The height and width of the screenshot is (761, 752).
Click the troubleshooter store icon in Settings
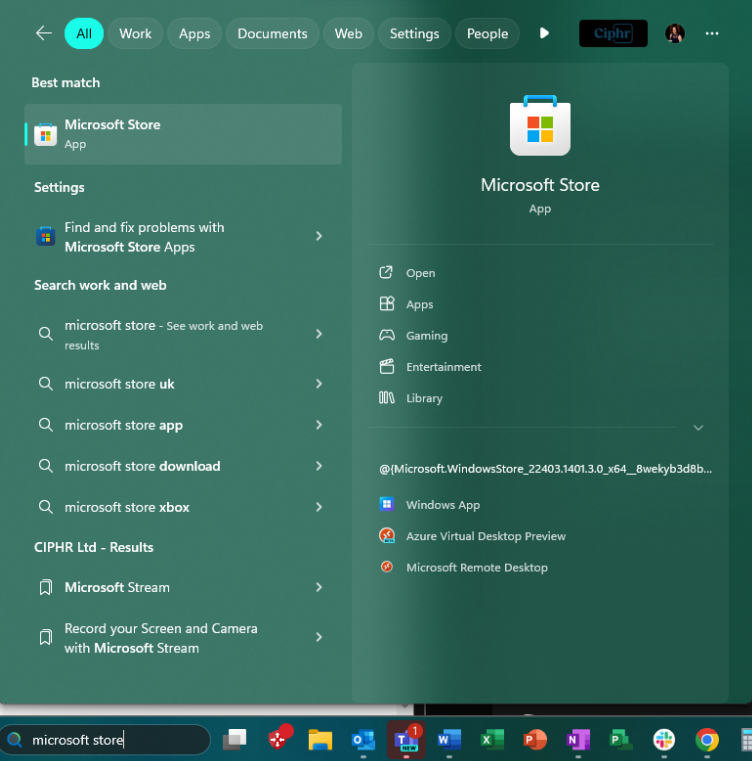[x=46, y=236]
